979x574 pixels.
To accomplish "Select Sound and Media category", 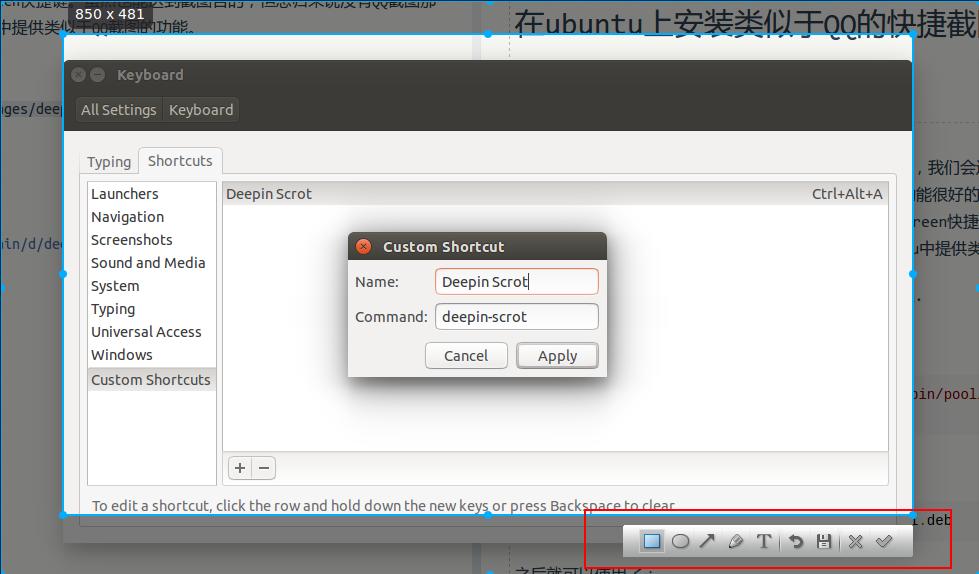I will click(x=148, y=263).
